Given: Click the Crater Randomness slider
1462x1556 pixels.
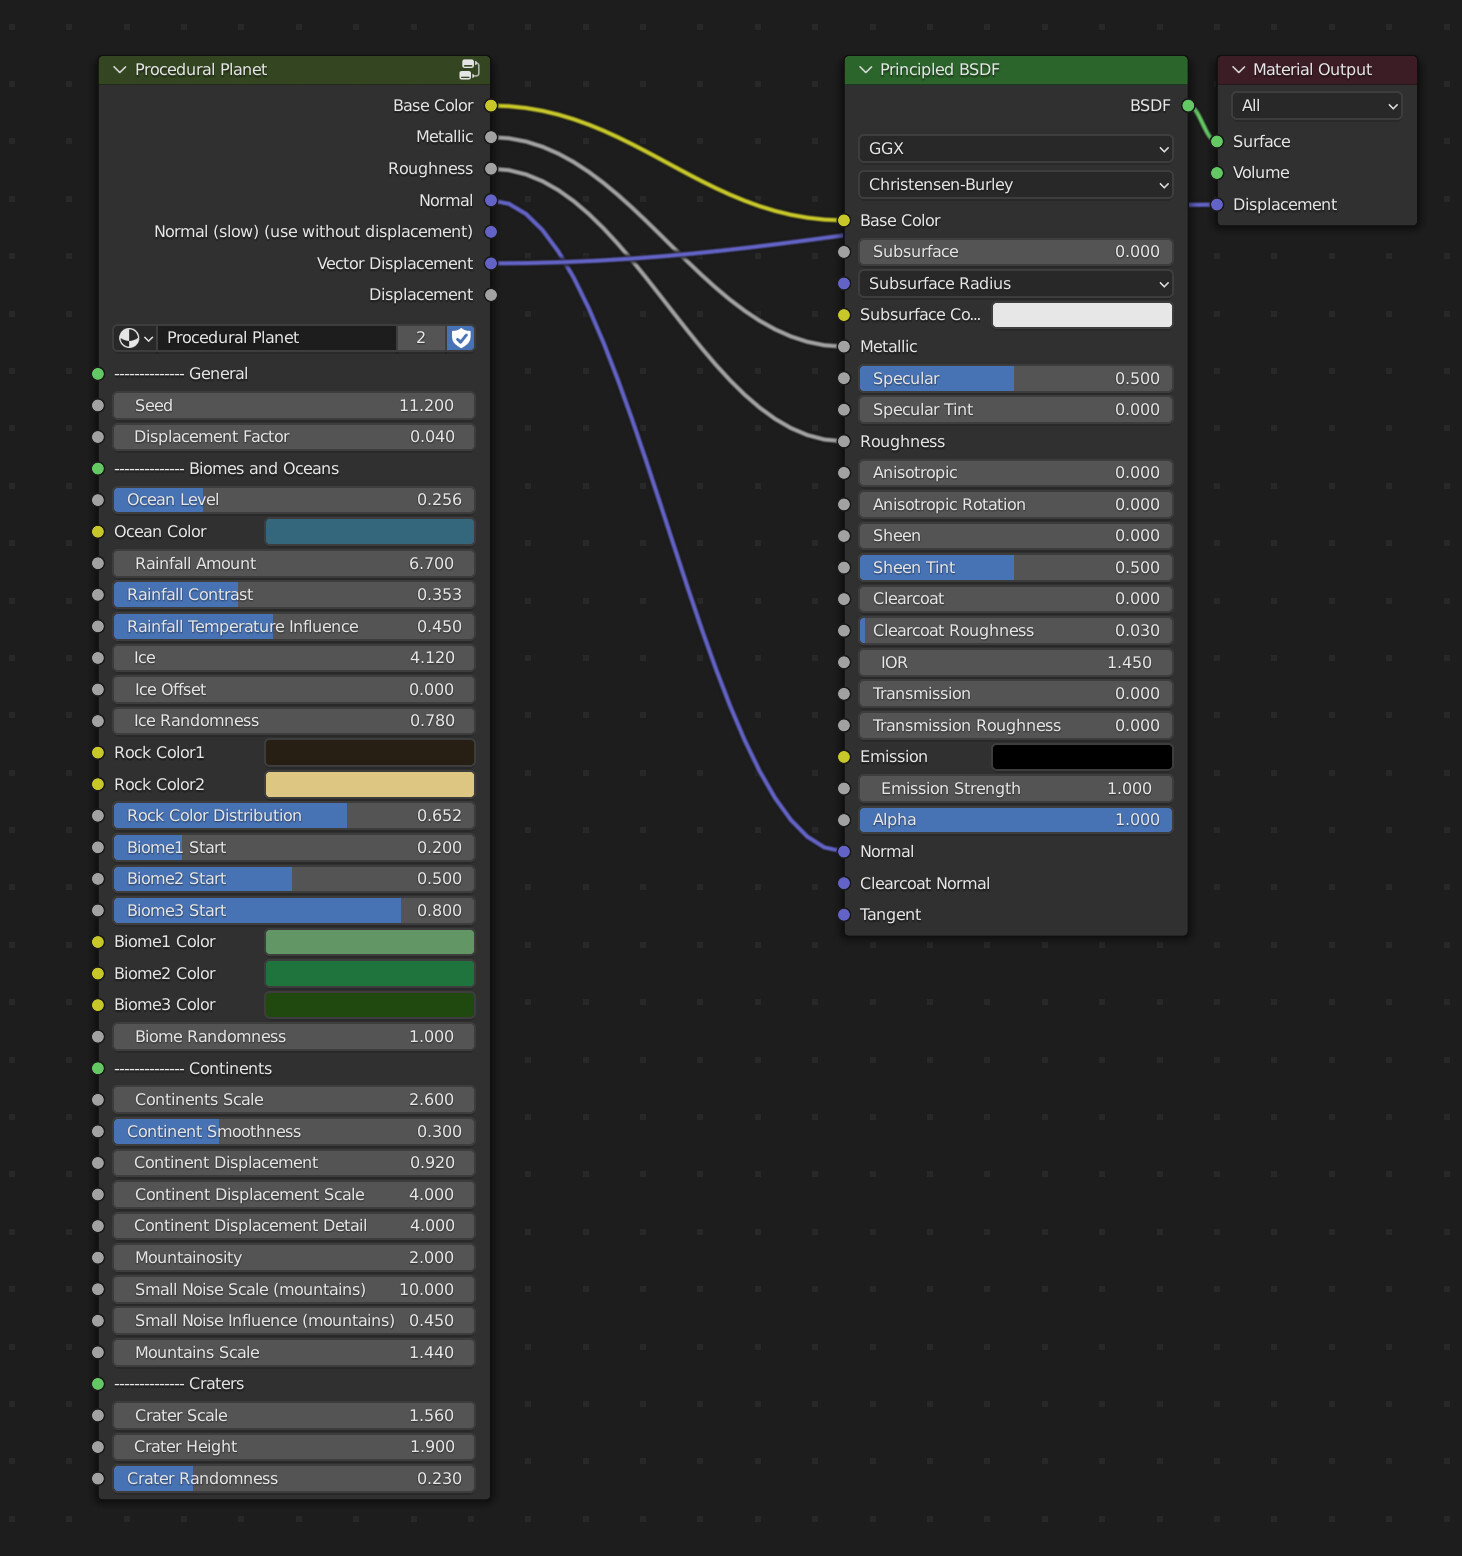Looking at the screenshot, I should [x=294, y=1478].
